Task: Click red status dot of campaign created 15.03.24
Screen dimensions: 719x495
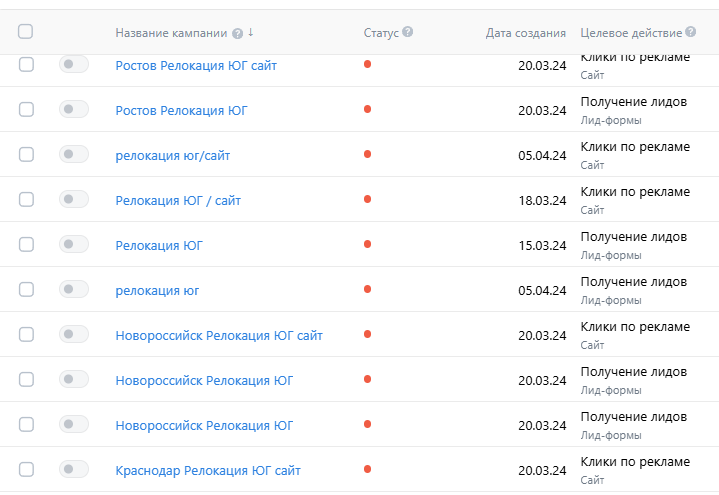Action: click(x=367, y=244)
